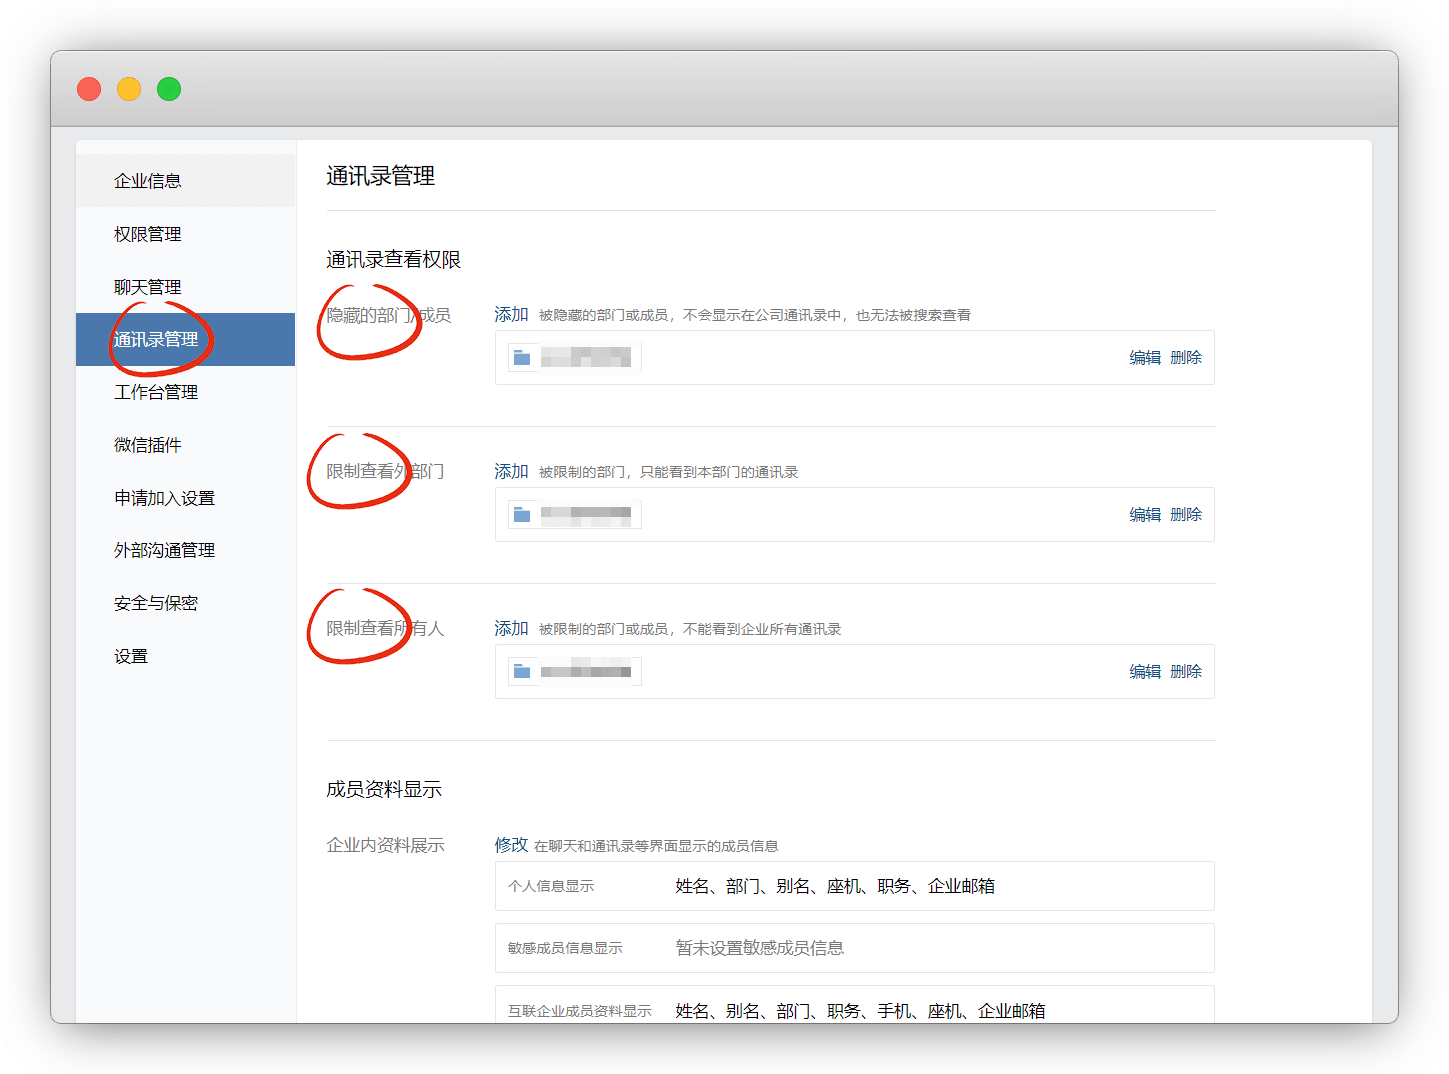Select 通讯录管理 sidebar item
Screen dimensions: 1449x1074
click(x=156, y=340)
